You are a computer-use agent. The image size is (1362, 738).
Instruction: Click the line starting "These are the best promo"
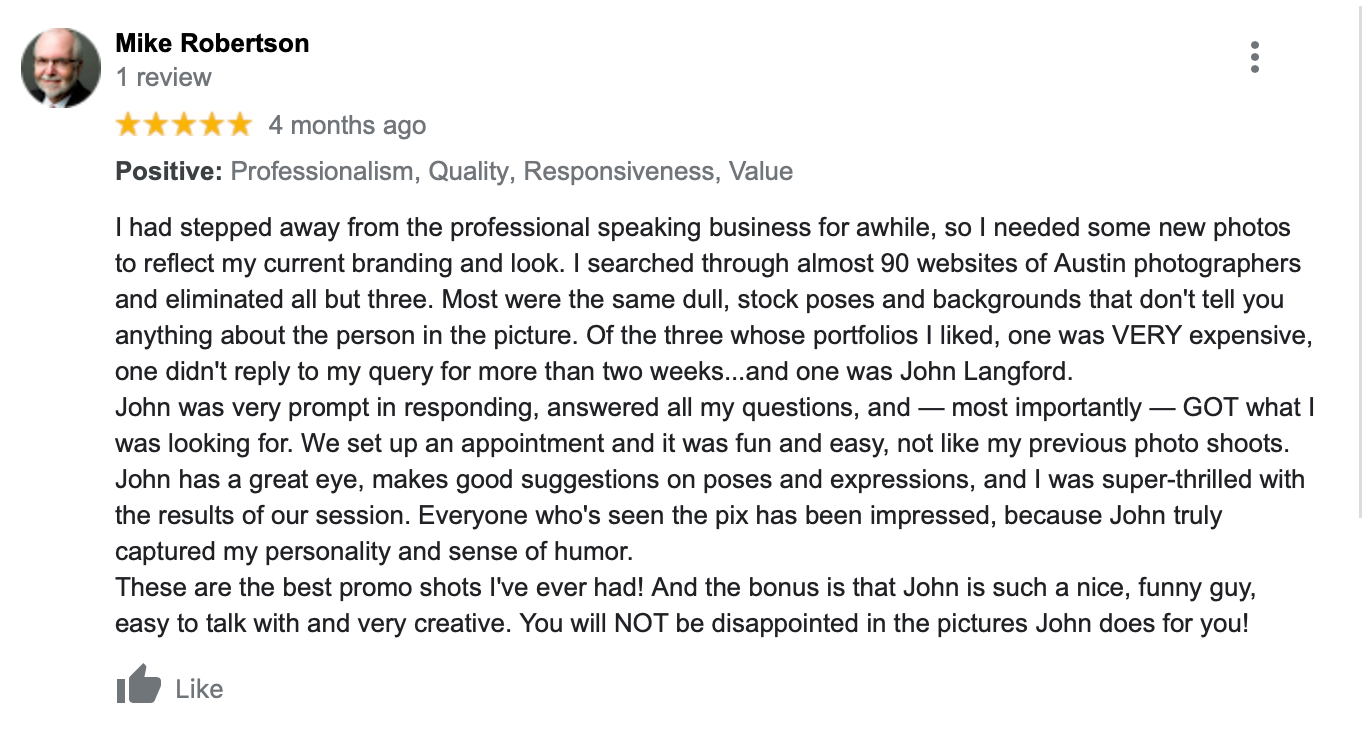tap(690, 588)
